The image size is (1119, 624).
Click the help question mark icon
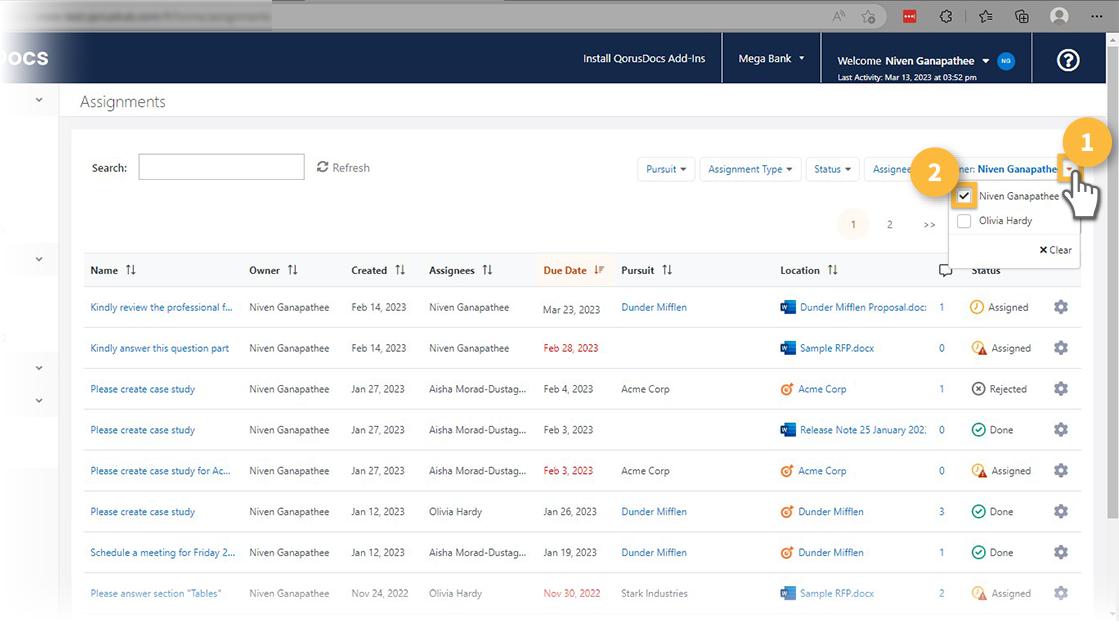(1067, 60)
